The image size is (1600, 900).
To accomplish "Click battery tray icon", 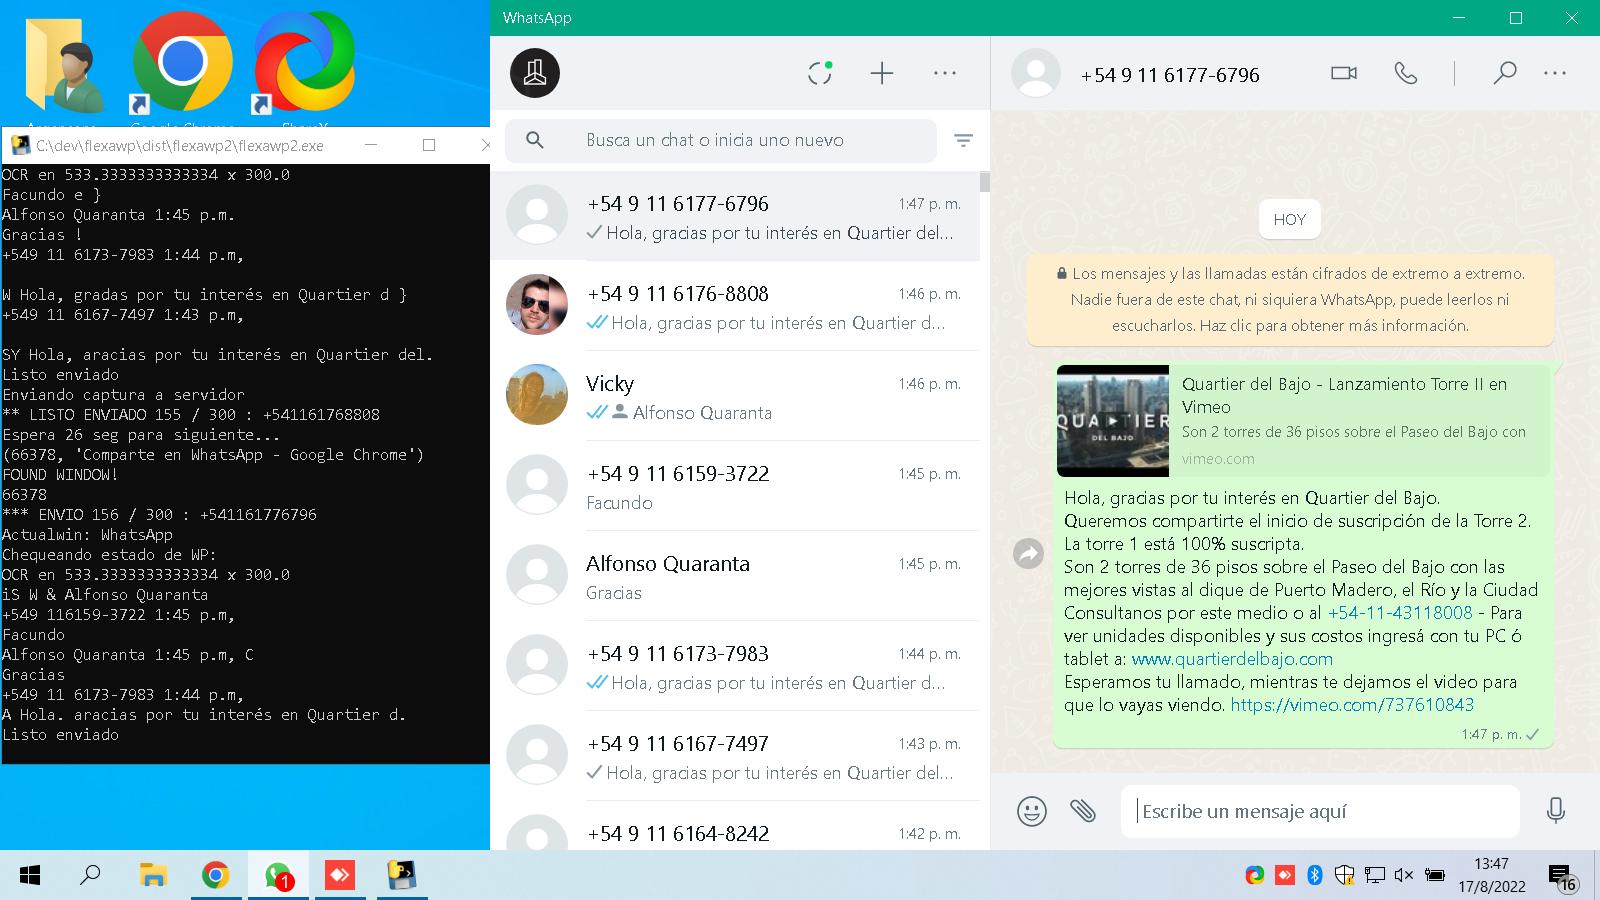I will click(1434, 875).
